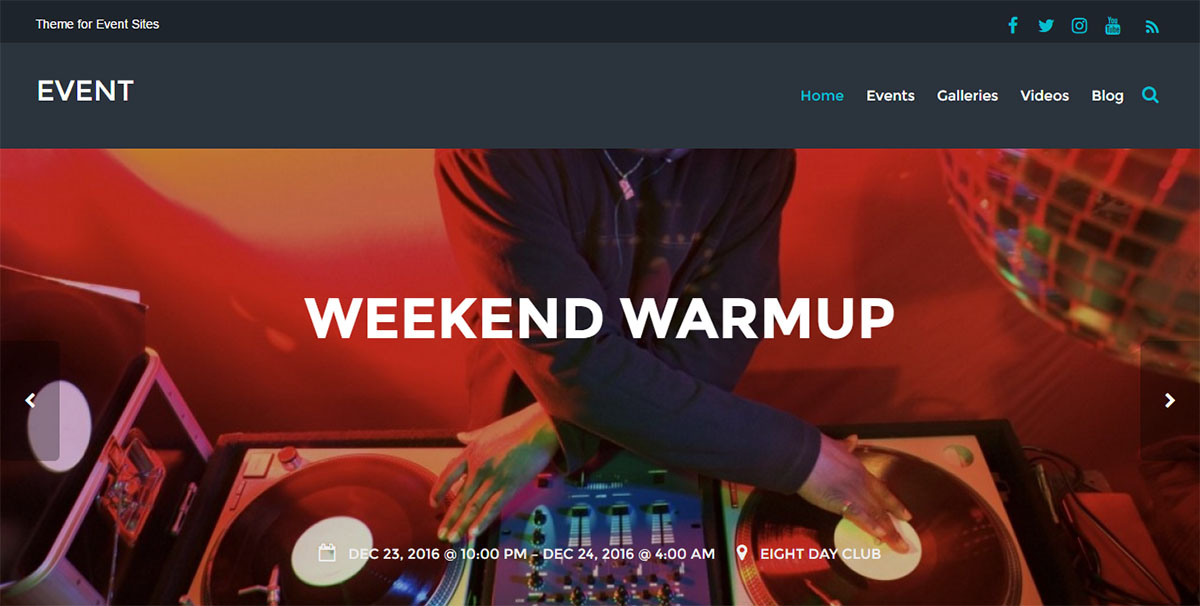Select the Home menu item

[822, 96]
